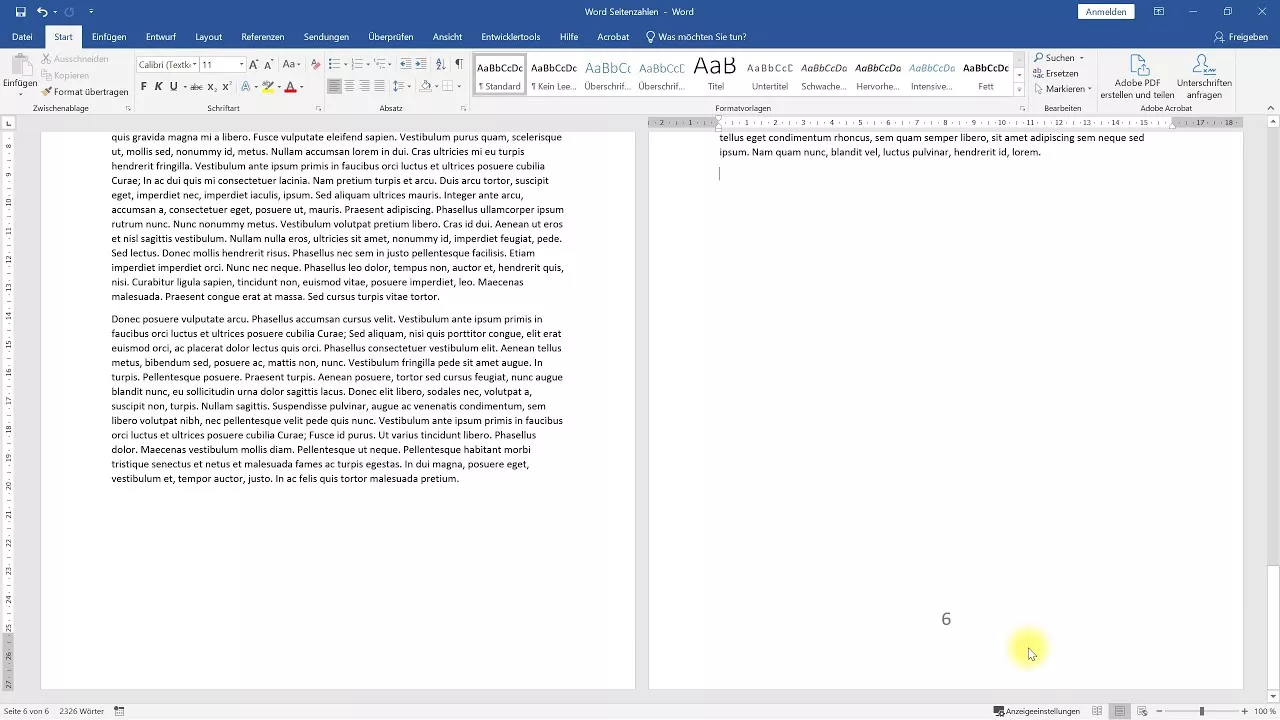
Task: Expand the font size dropdown
Action: [241, 65]
